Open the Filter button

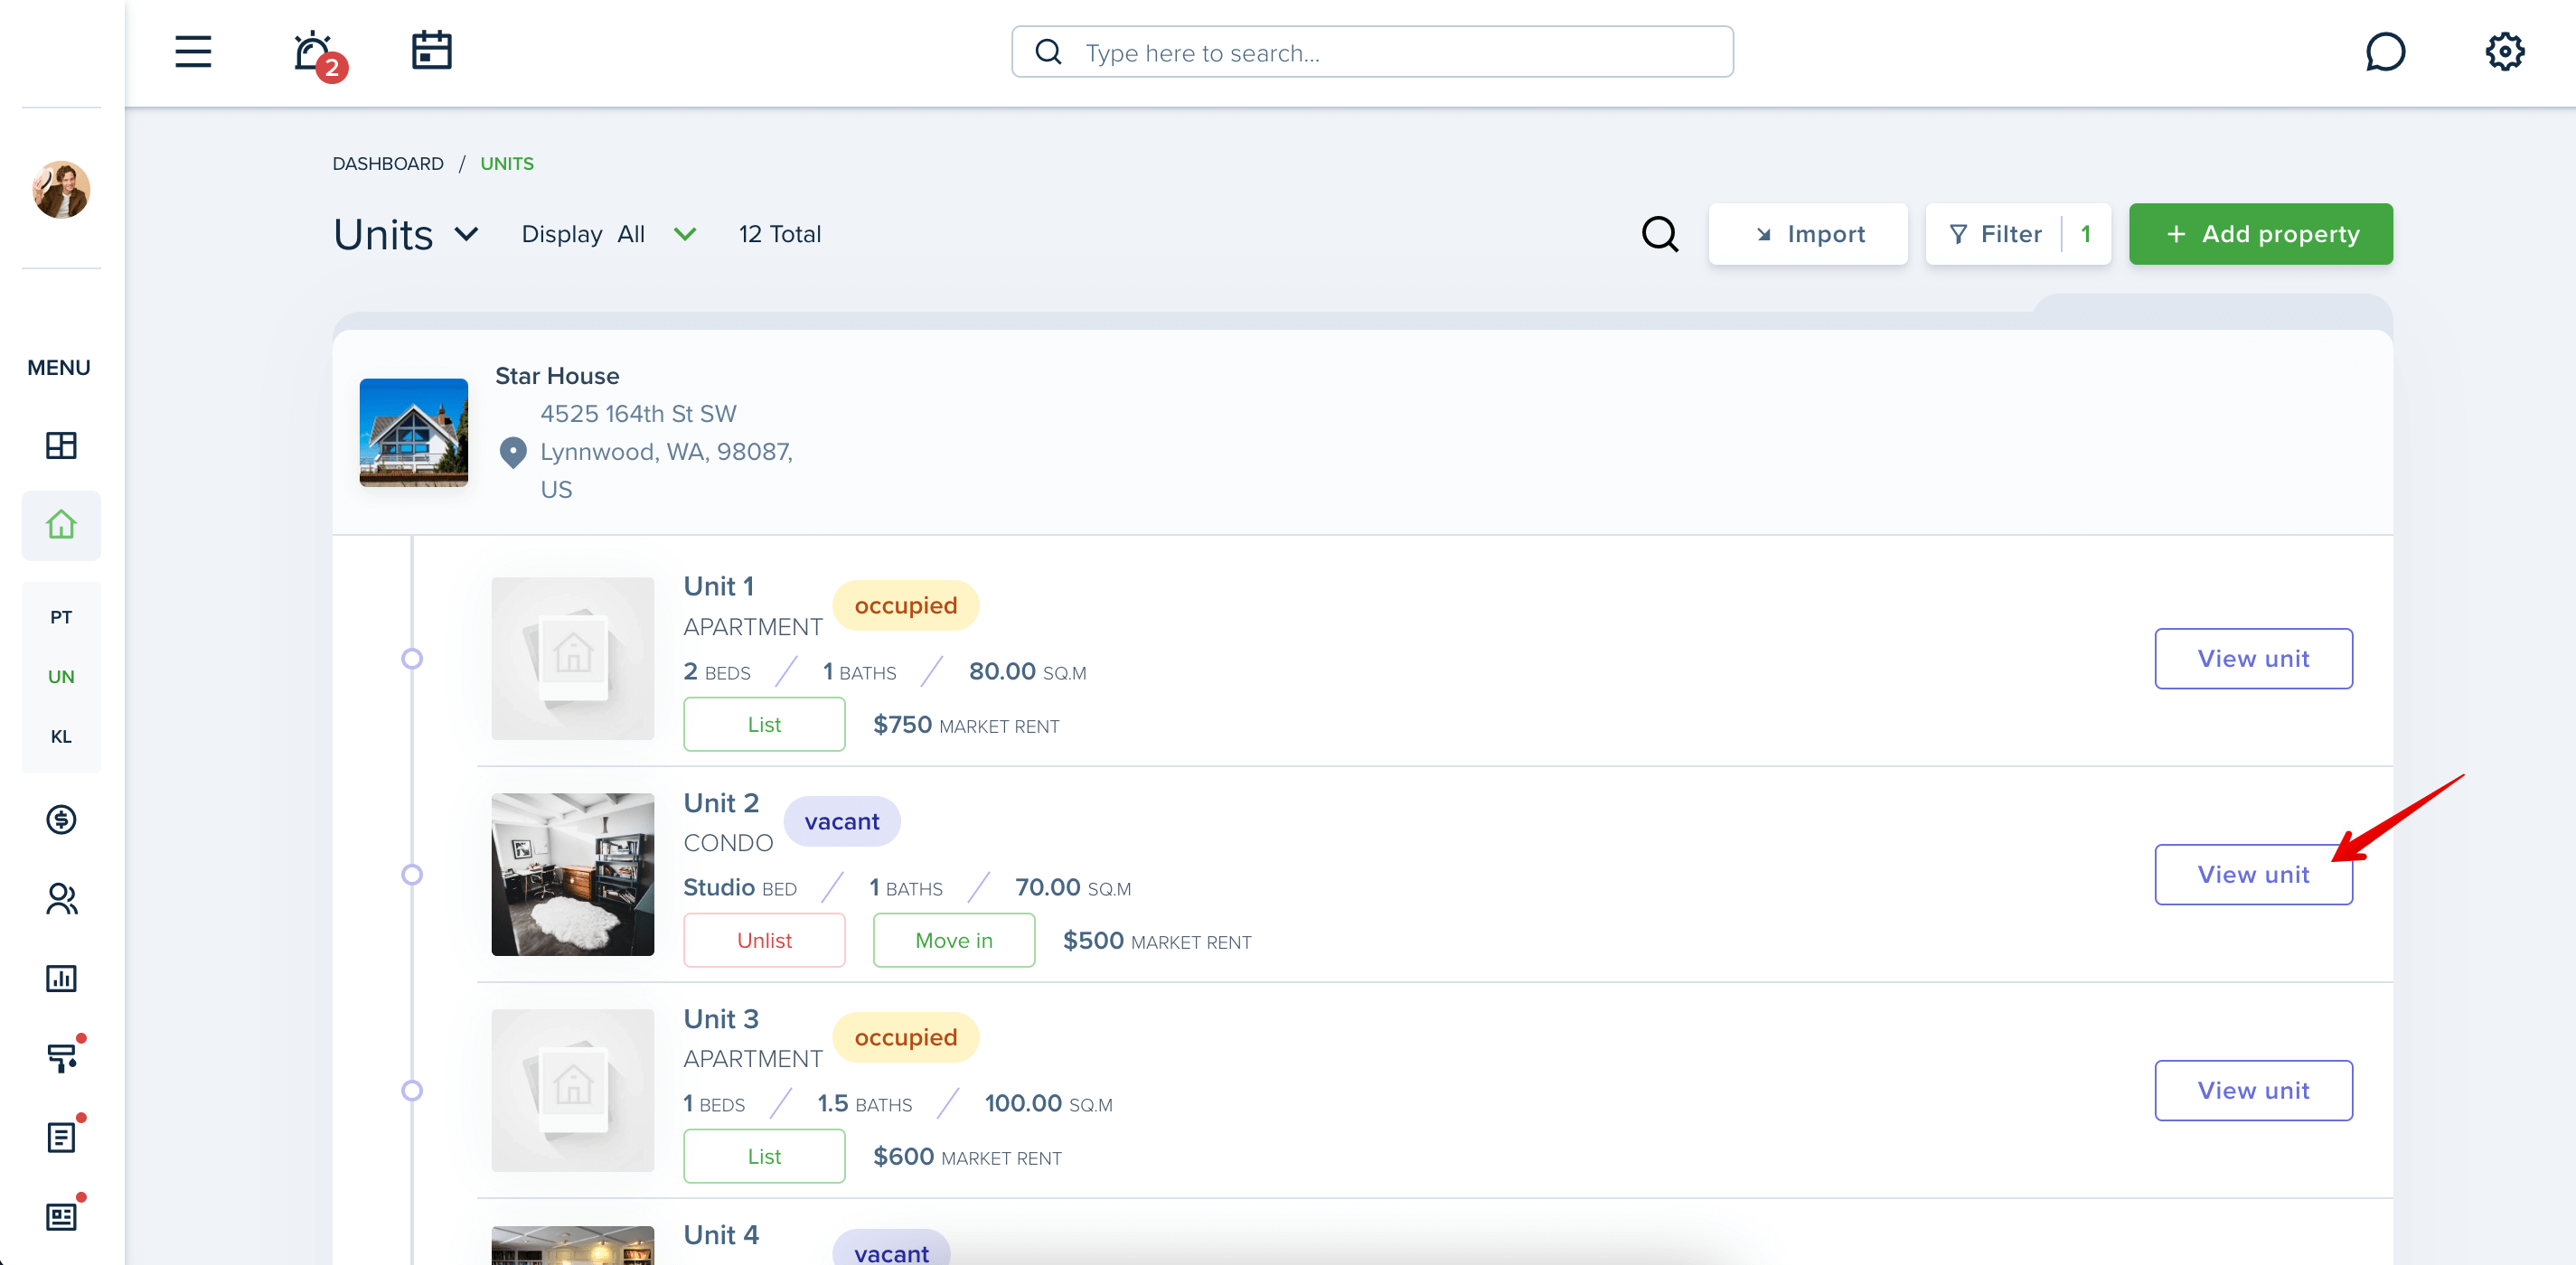pos(2018,234)
